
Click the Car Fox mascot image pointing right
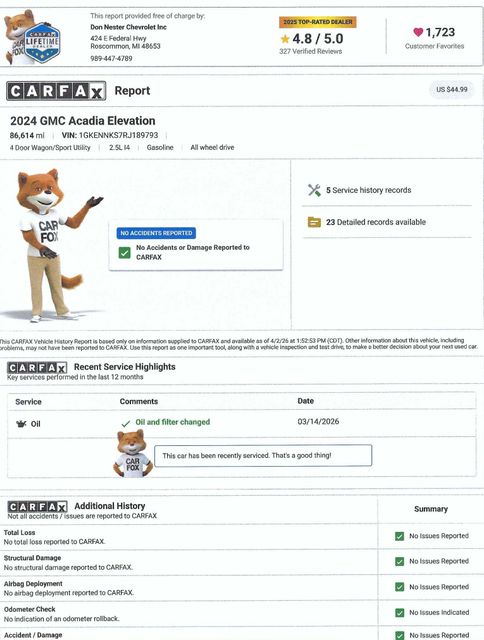coord(51,245)
